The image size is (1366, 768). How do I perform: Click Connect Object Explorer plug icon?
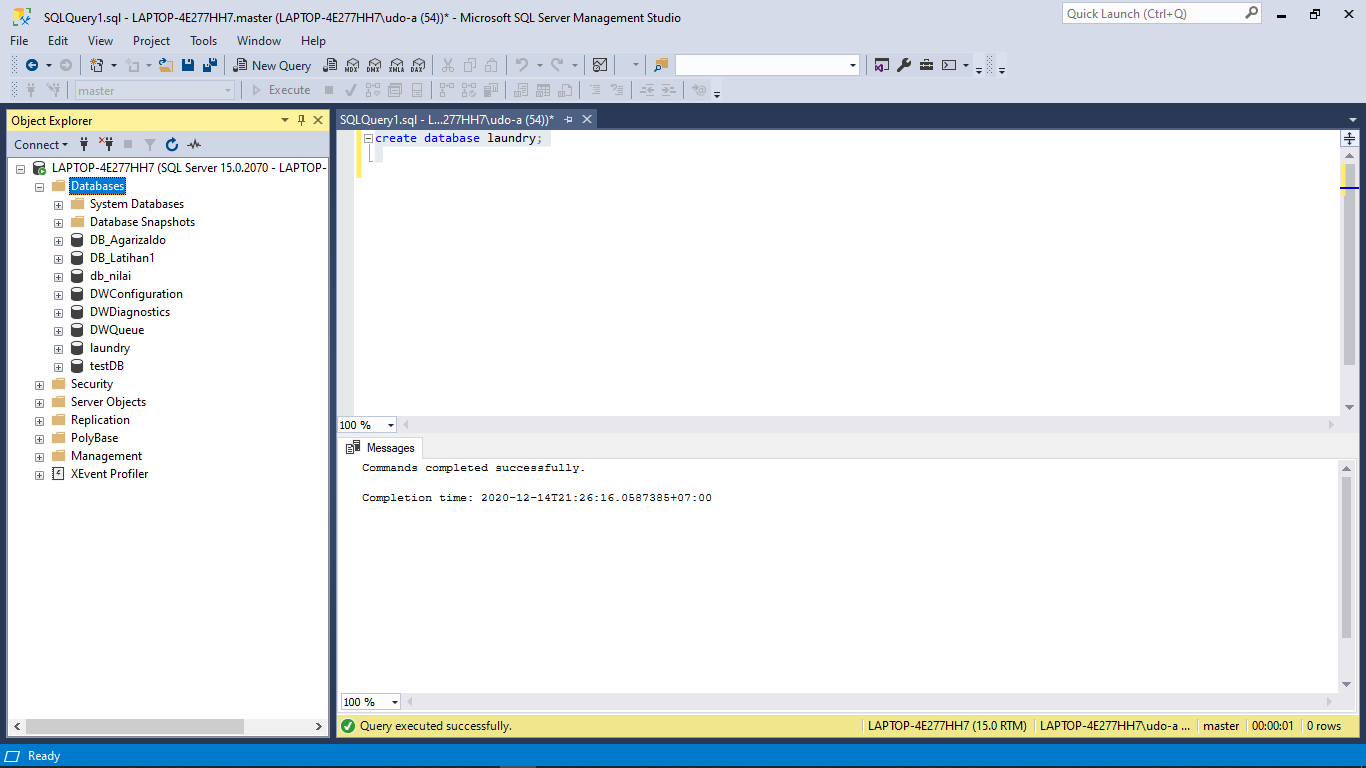(84, 144)
